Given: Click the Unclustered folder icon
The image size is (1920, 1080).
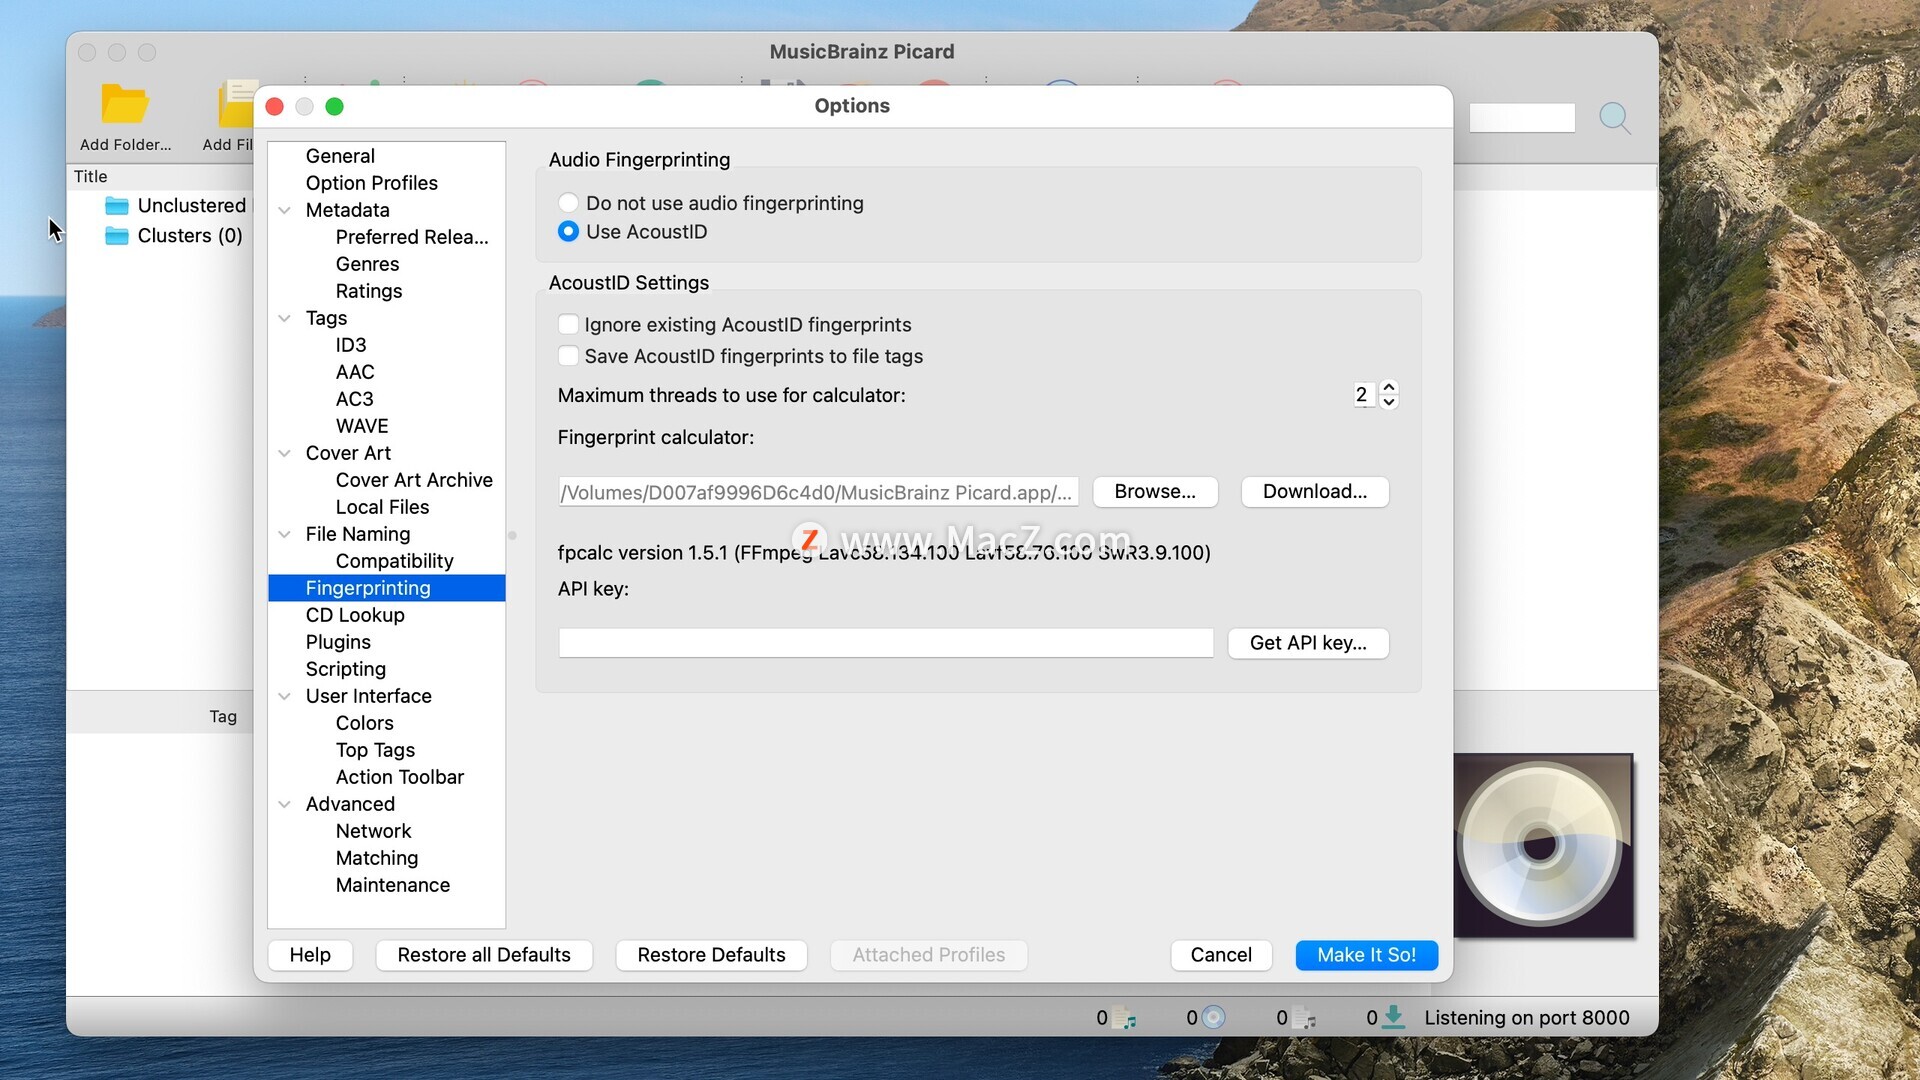Looking at the screenshot, I should (117, 206).
